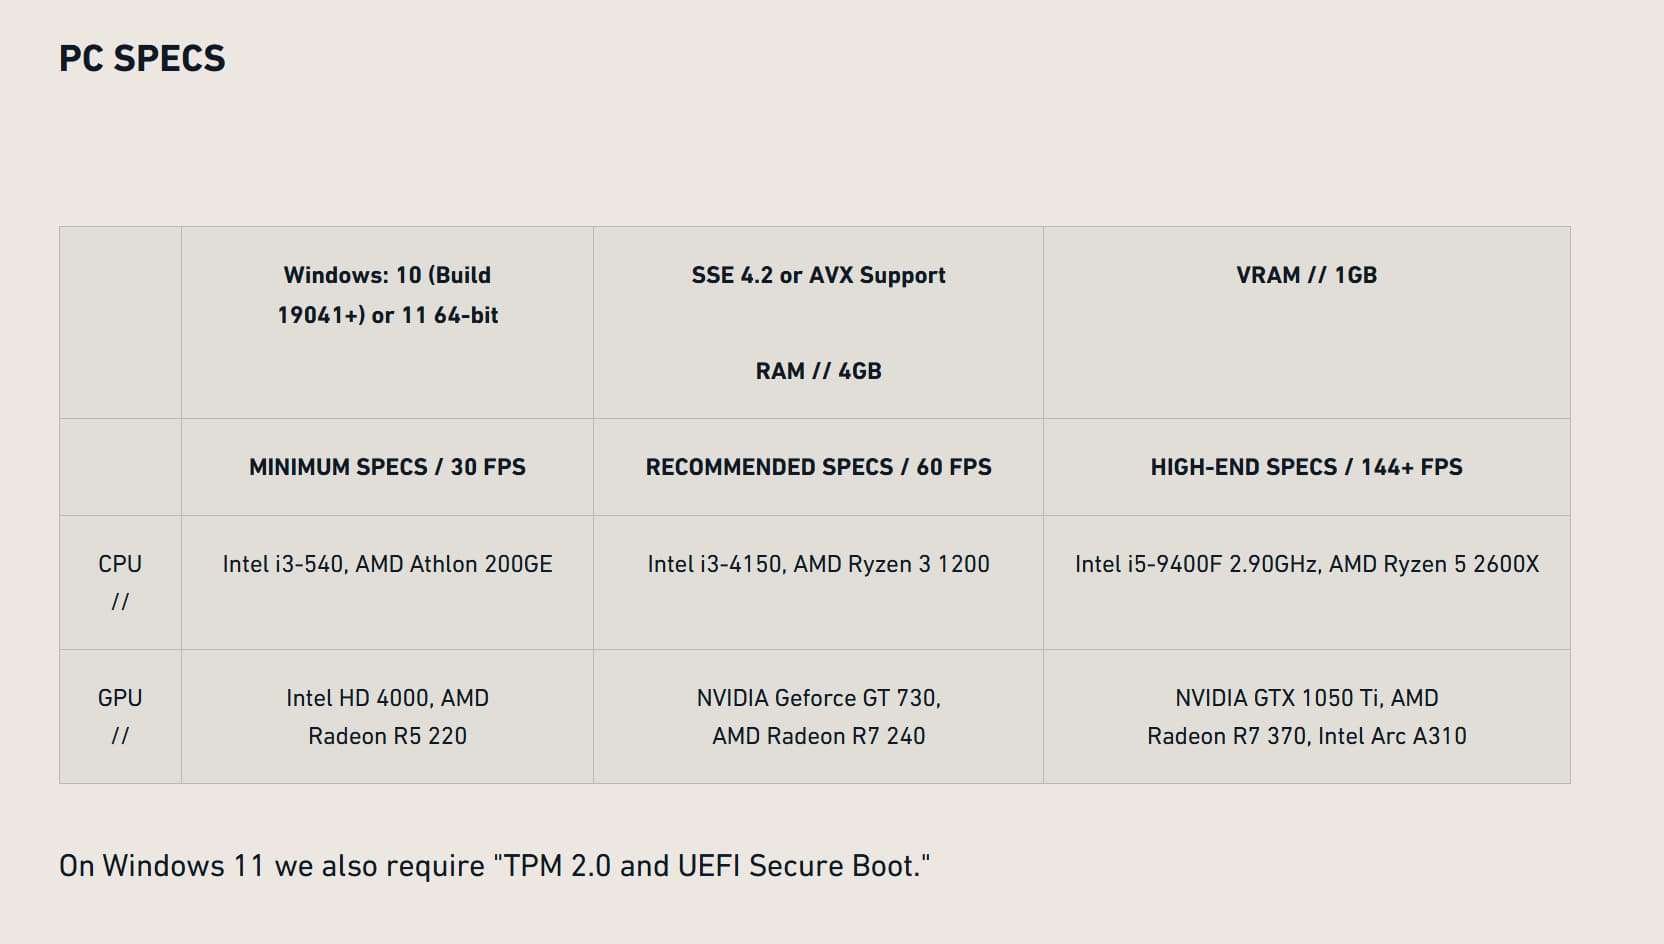Click the Radeon R5 220 text
The image size is (1664, 944).
coord(387,736)
